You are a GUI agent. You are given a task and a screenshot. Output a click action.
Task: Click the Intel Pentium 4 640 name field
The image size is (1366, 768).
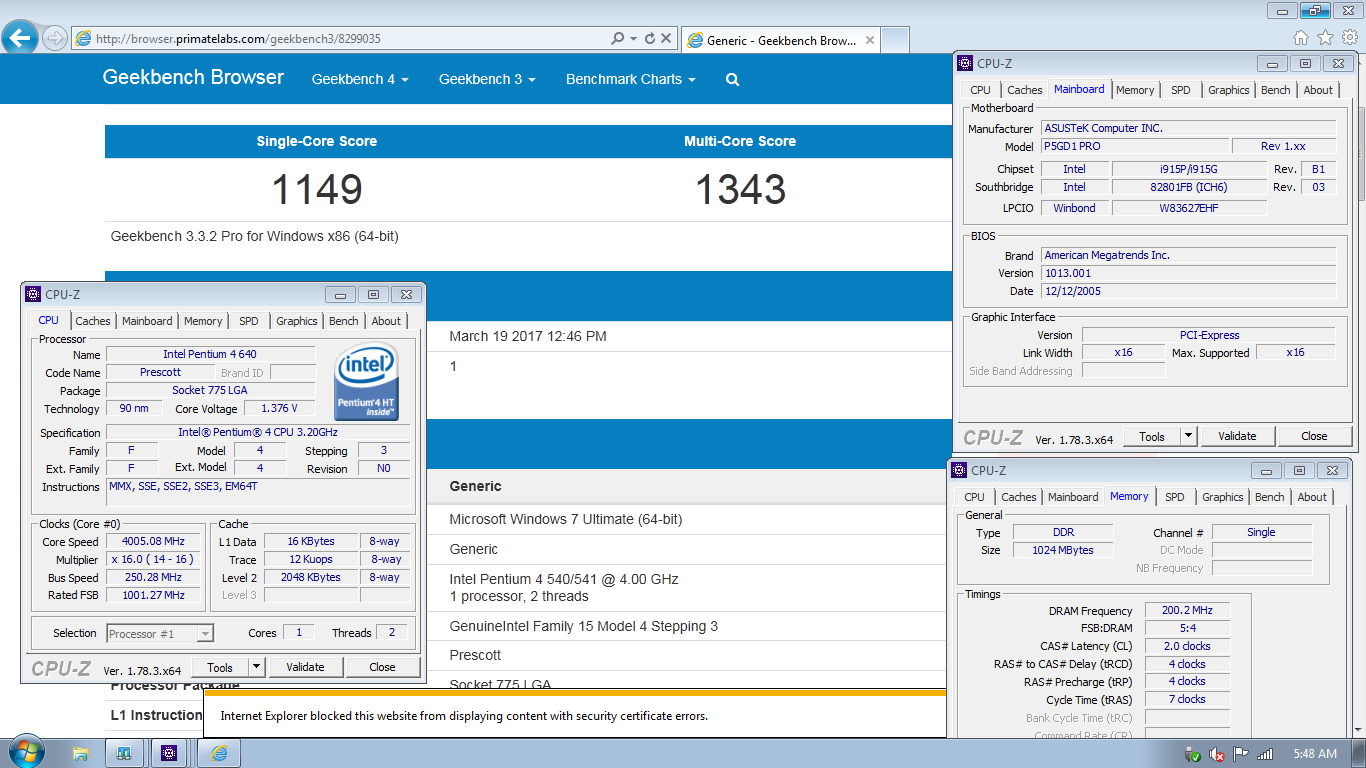(x=210, y=355)
